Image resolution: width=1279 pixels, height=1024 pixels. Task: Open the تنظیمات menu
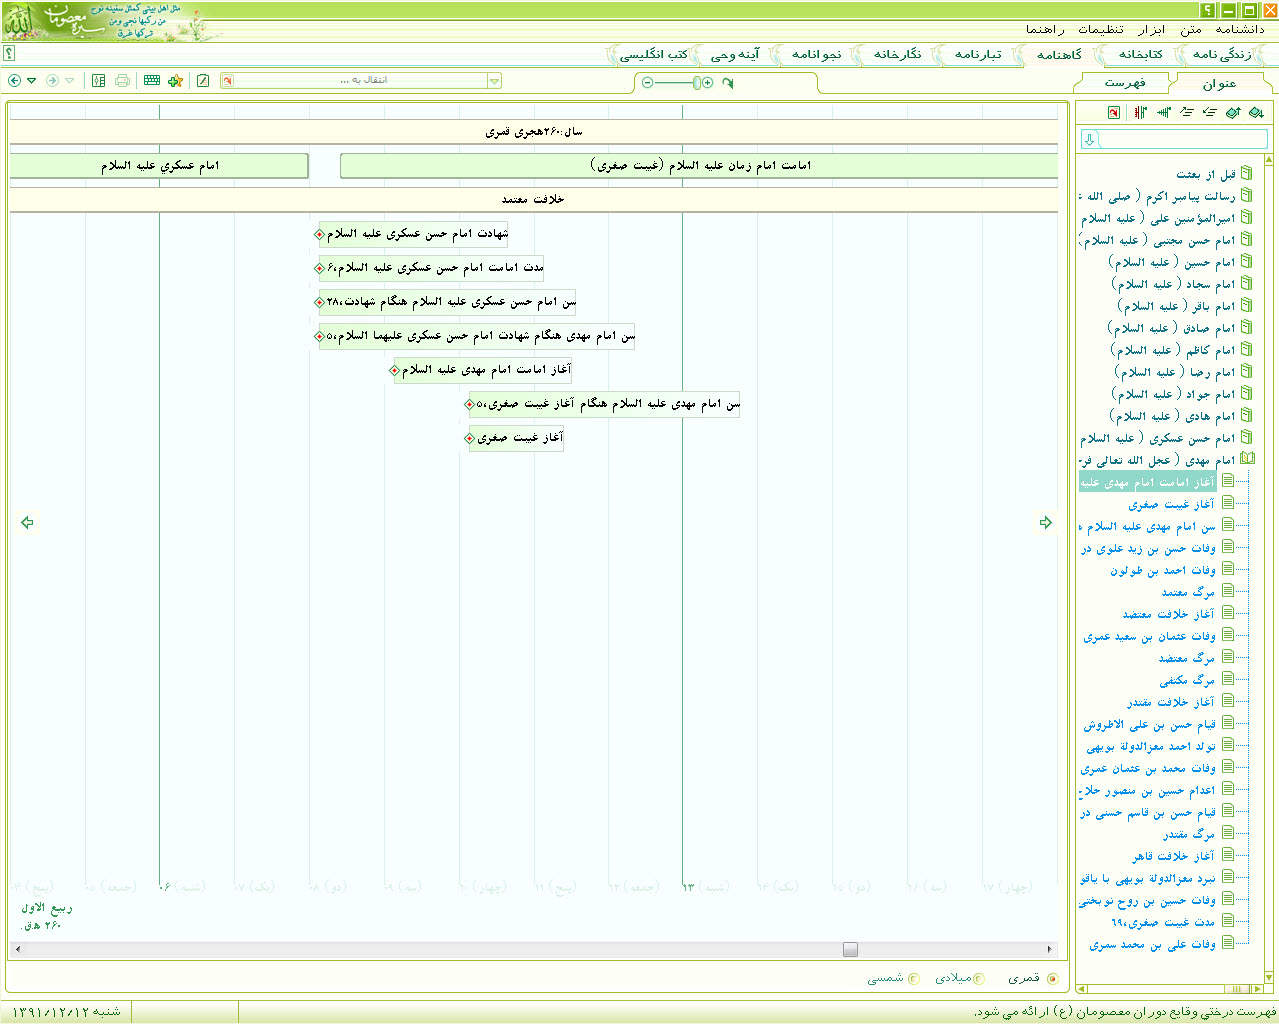(1100, 30)
